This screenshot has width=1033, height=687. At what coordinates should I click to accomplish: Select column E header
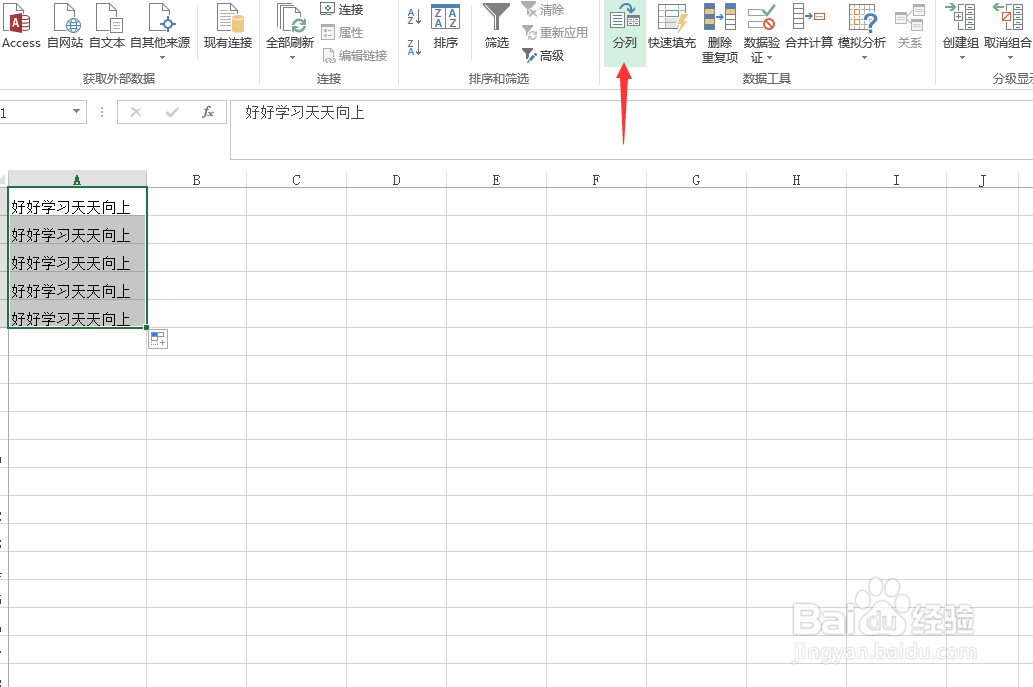tap(496, 179)
